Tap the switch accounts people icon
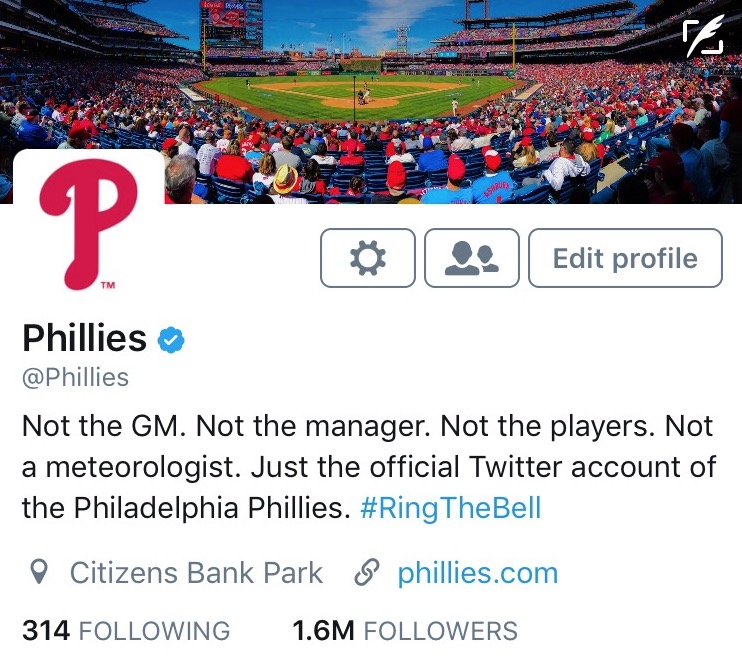Screen dimensions: 742x669 (472, 258)
